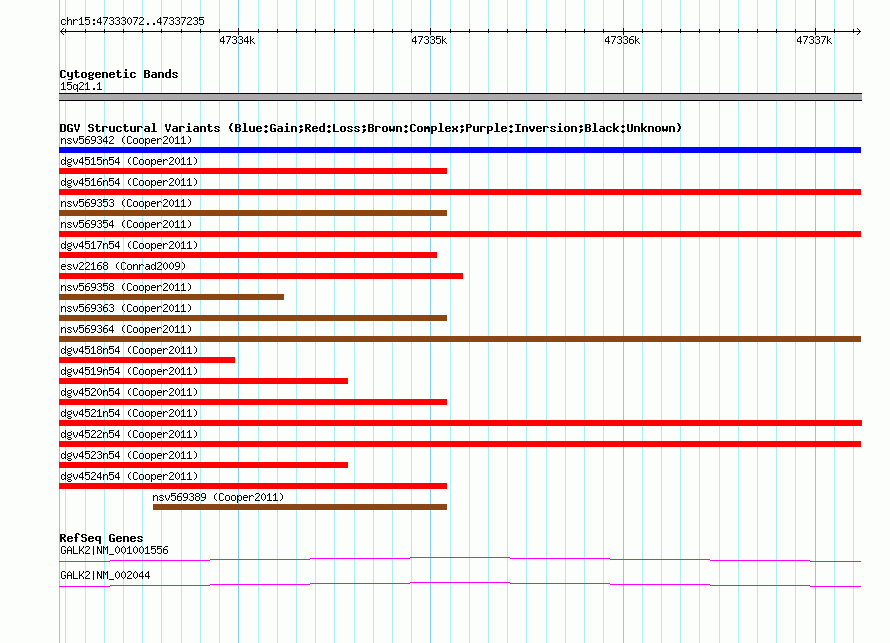Viewport: 890px width, 643px height.
Task: Click the nsv569389 (Cooper2011) label
Action: (218, 497)
